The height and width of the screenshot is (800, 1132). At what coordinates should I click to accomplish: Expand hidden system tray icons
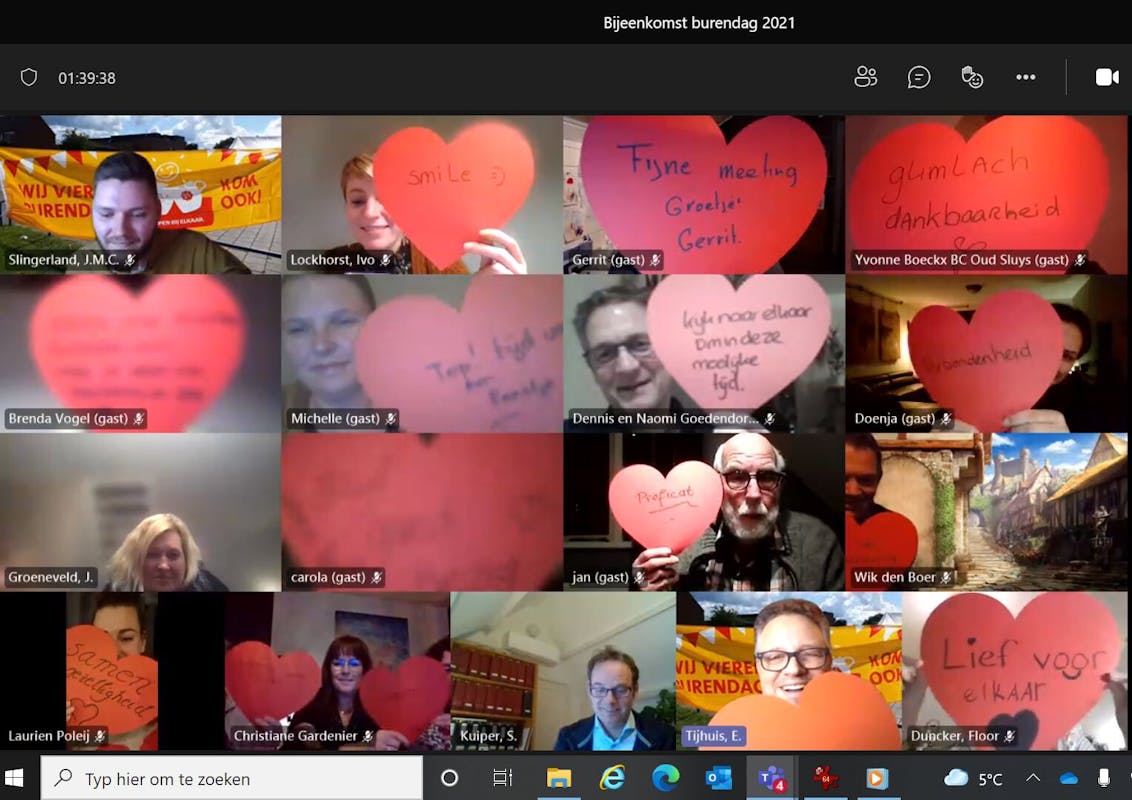click(1033, 778)
